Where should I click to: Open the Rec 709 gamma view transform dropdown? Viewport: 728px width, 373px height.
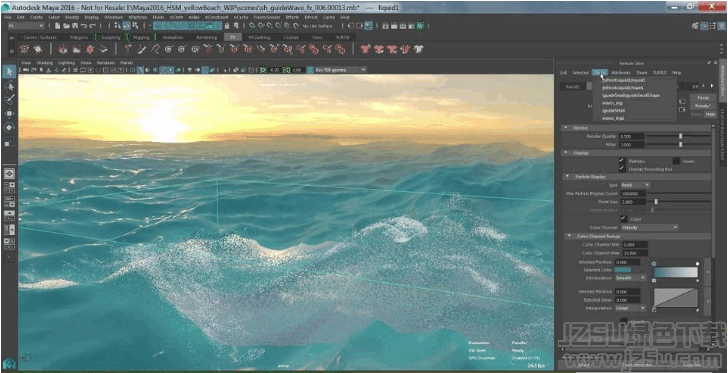pos(340,70)
